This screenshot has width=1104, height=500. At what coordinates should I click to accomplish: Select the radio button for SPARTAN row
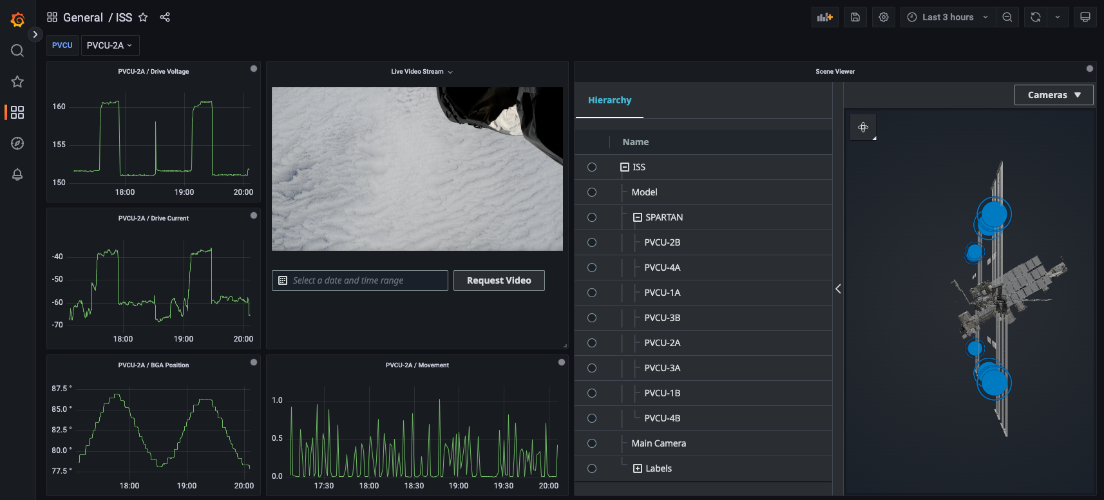click(591, 218)
